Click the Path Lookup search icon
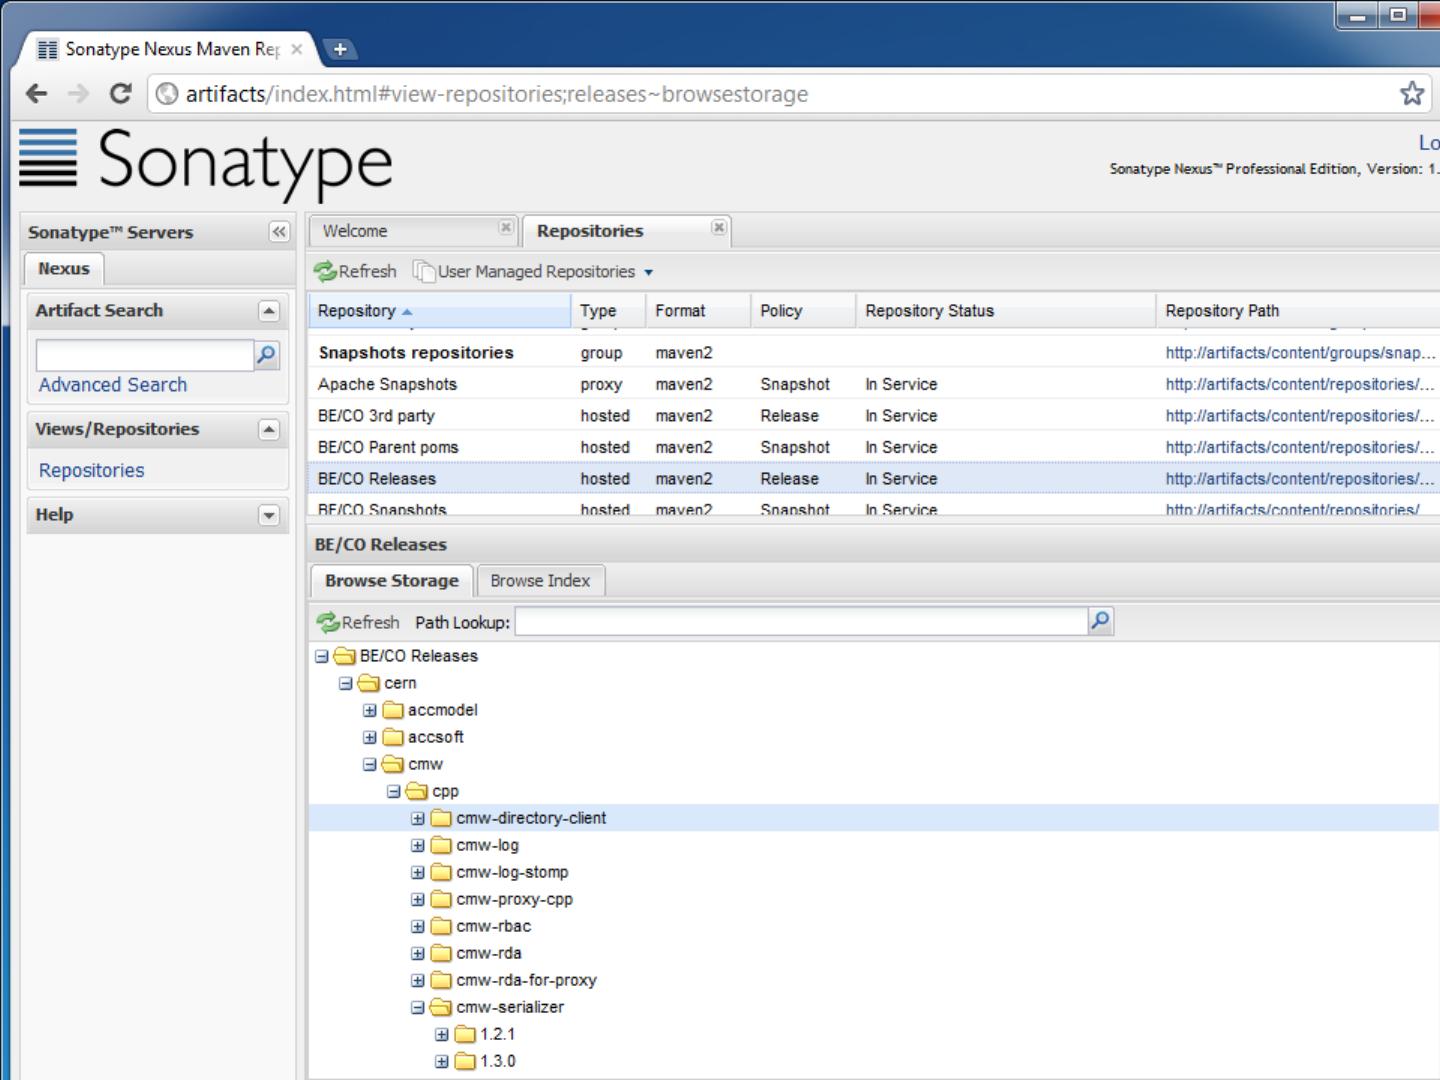Viewport: 1440px width, 1080px height. [1100, 621]
